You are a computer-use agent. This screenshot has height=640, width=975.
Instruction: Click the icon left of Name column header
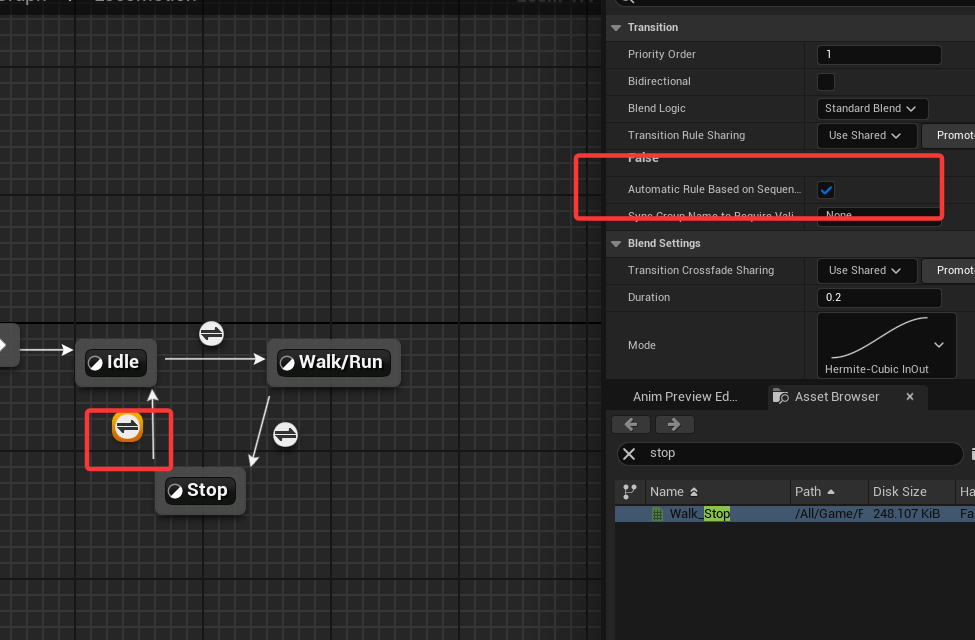[x=629, y=491]
